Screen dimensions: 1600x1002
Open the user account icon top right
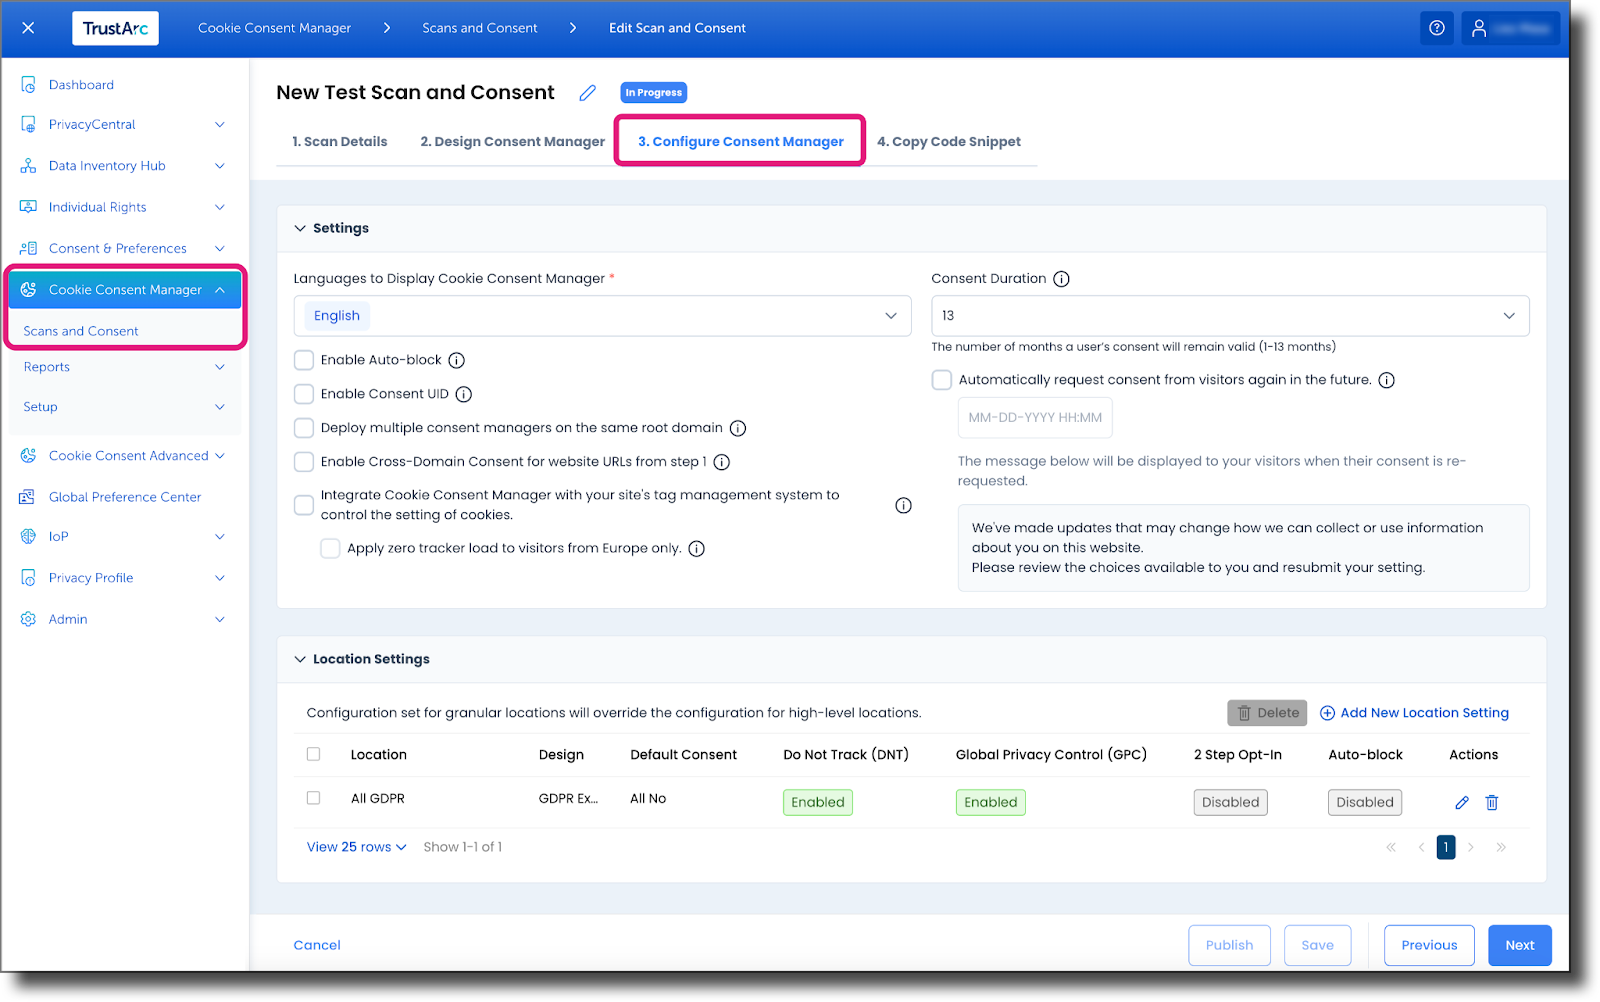(x=1479, y=28)
